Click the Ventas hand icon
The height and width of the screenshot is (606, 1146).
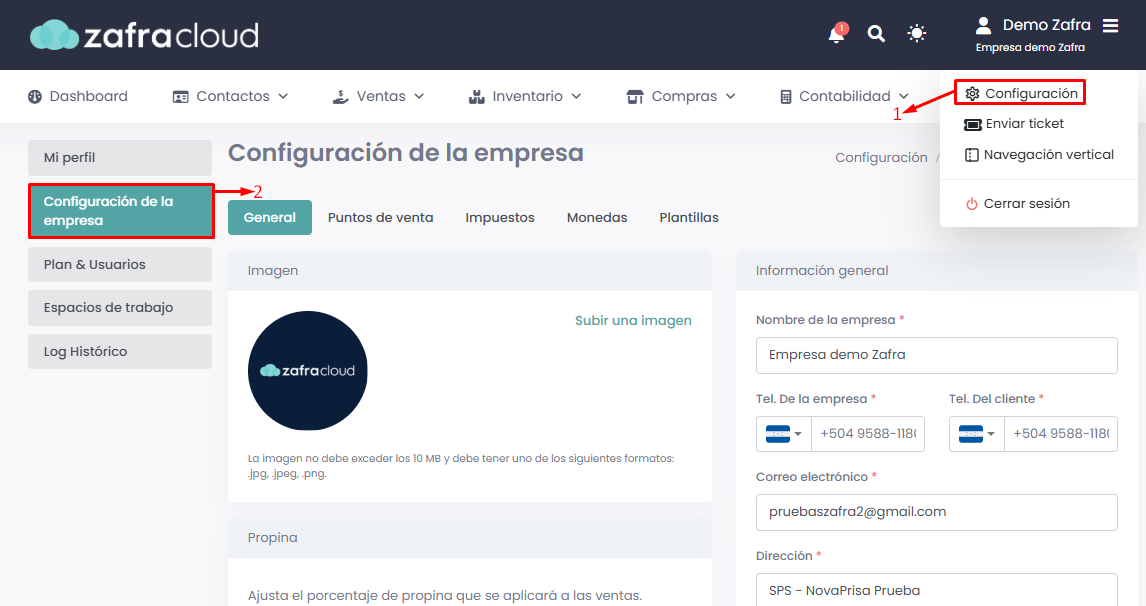pos(341,96)
